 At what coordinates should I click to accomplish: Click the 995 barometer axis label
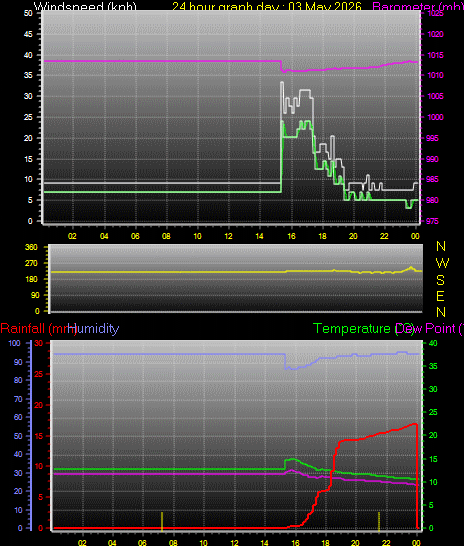coord(433,138)
